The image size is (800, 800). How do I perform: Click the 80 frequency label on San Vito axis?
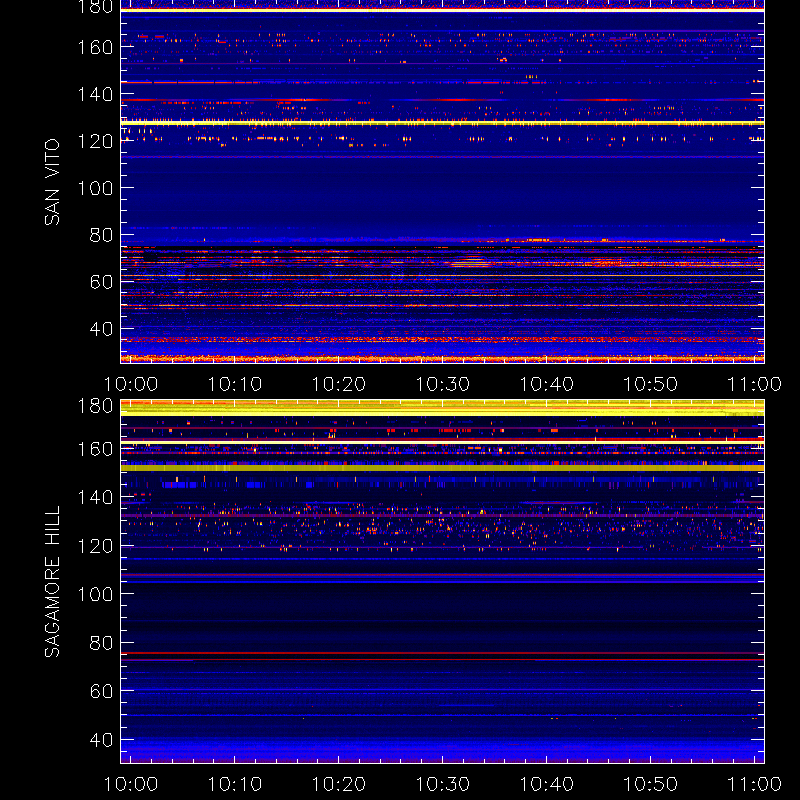click(x=102, y=235)
